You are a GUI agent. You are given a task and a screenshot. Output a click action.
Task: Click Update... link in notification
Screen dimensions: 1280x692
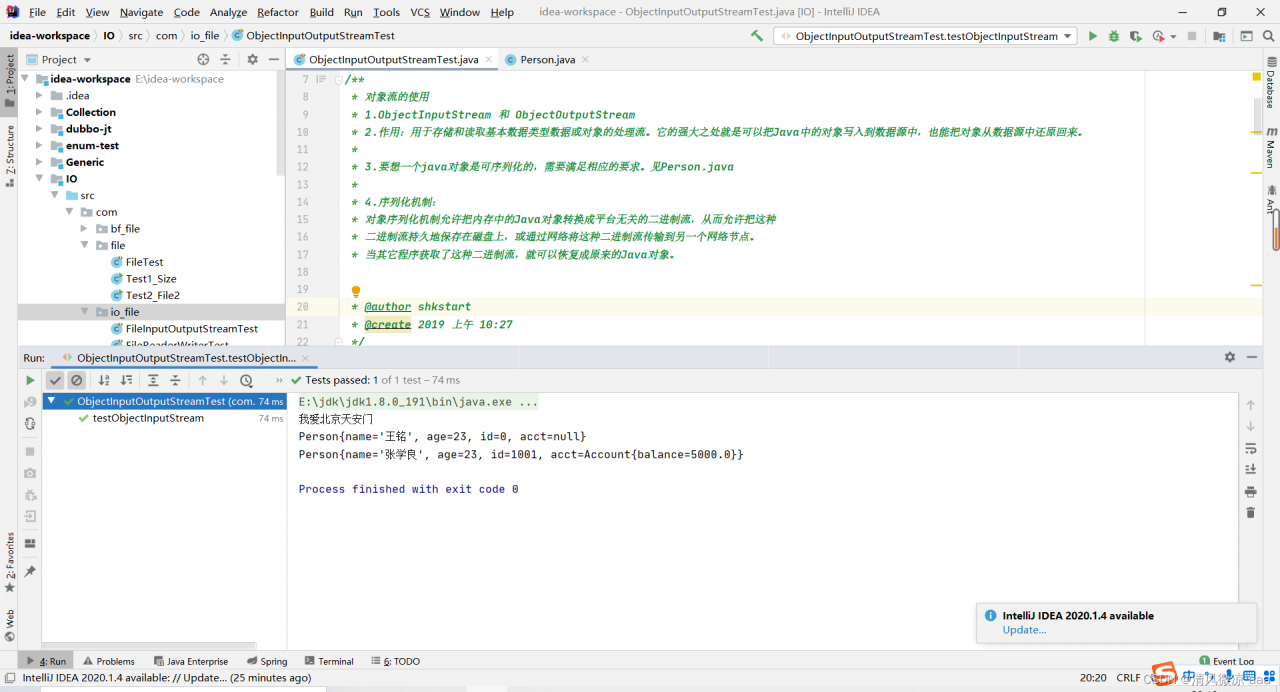[x=1024, y=630]
